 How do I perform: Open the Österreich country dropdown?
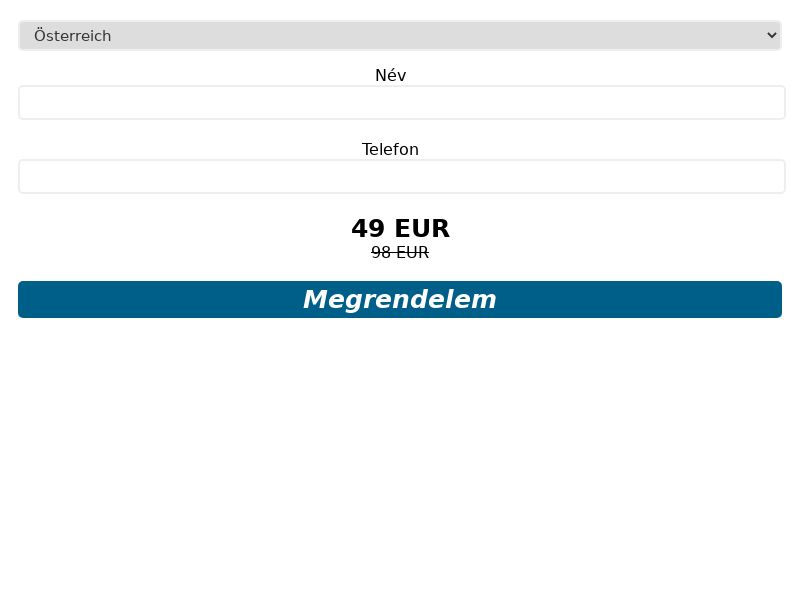click(399, 35)
